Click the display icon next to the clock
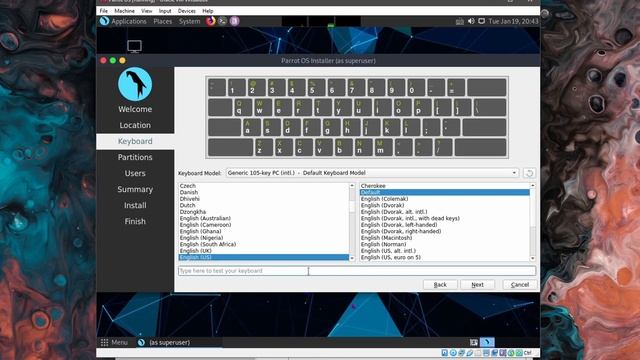 pos(482,21)
